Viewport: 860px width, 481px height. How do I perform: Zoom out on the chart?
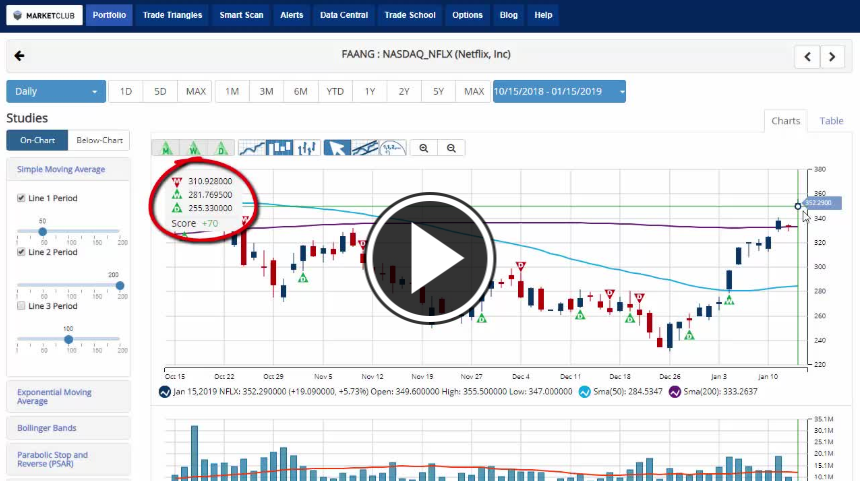451,148
